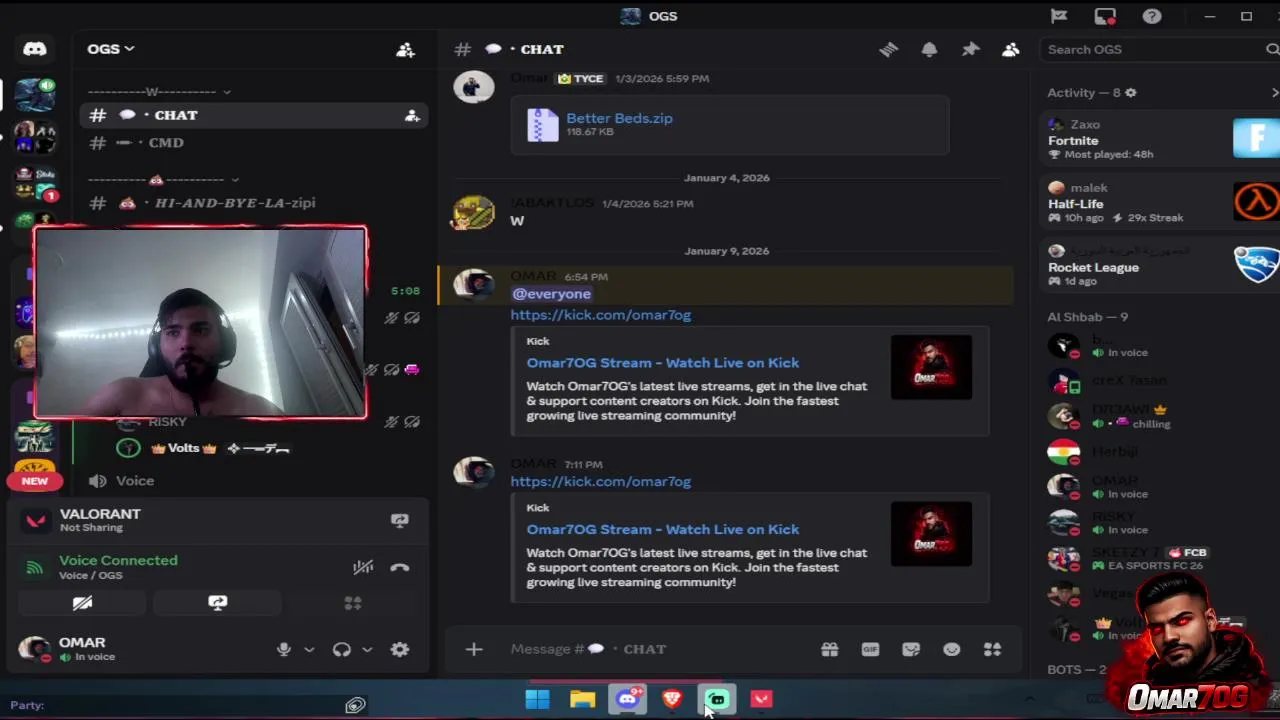Collapse the W category chevron
Viewport: 1280px width, 720px height.
coord(227,92)
